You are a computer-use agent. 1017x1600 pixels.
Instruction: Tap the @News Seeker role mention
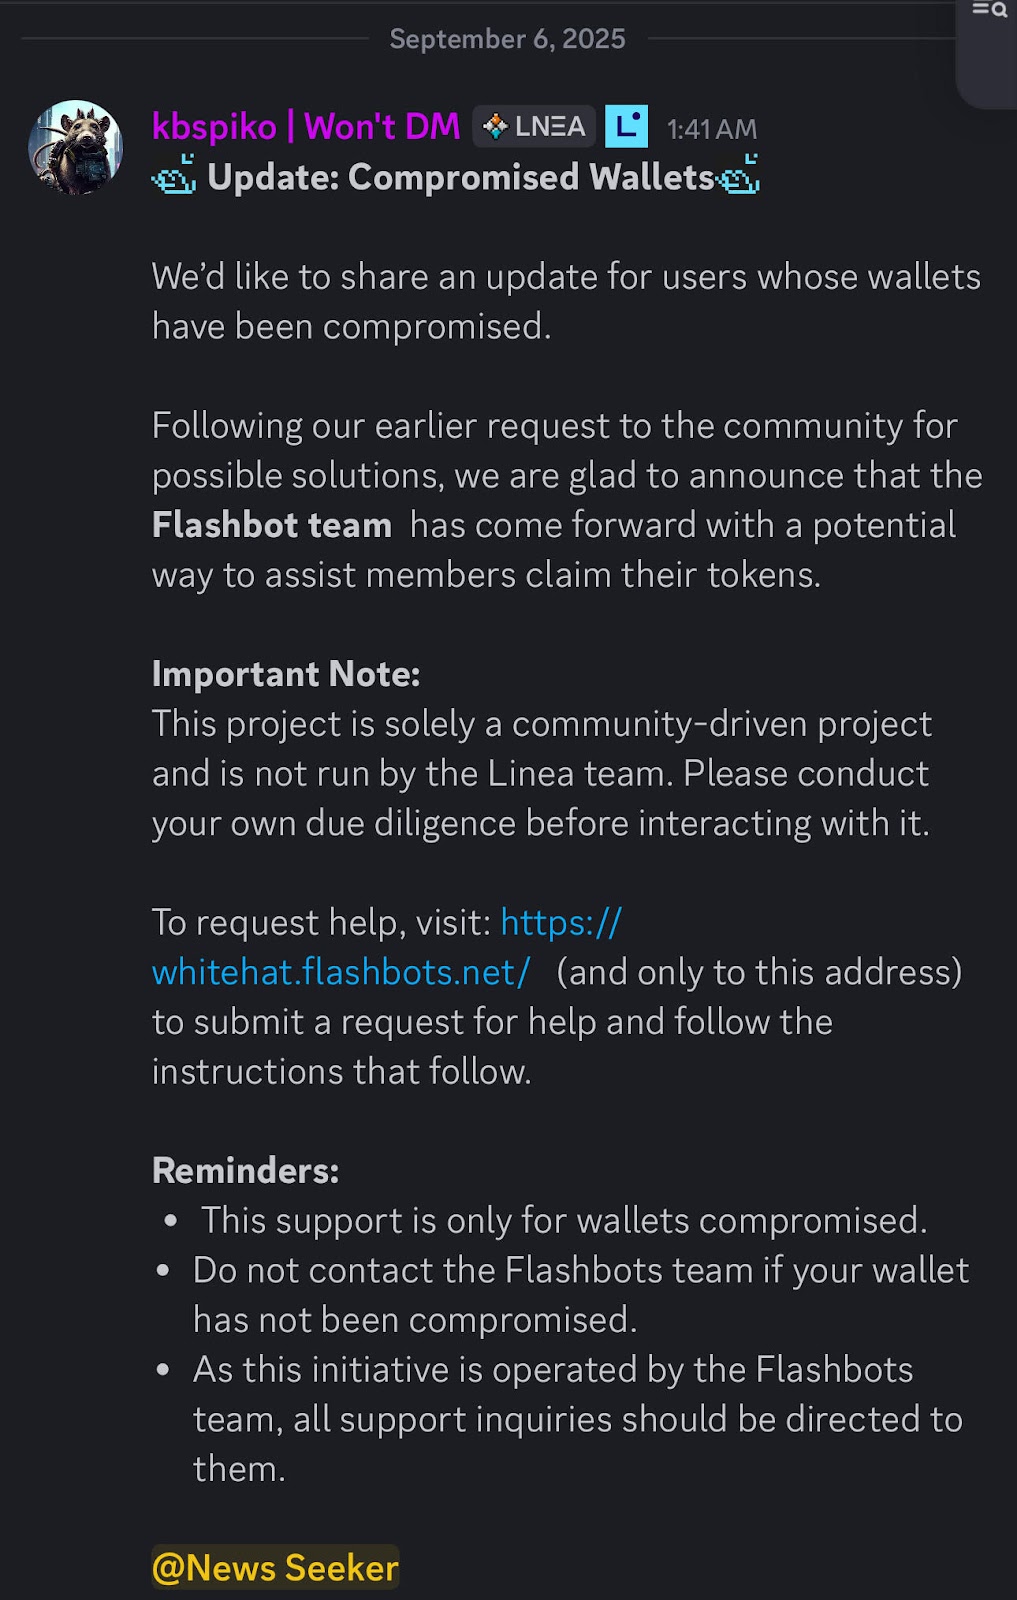click(x=275, y=1567)
